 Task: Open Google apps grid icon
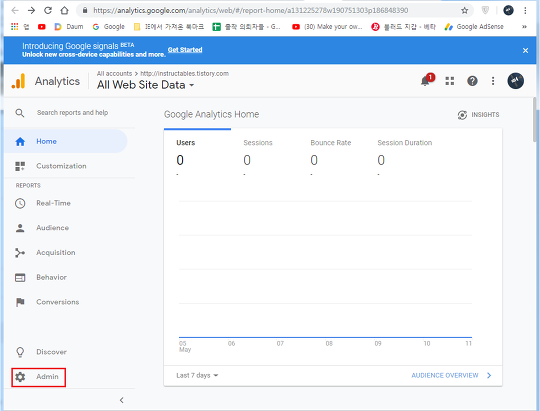click(450, 81)
